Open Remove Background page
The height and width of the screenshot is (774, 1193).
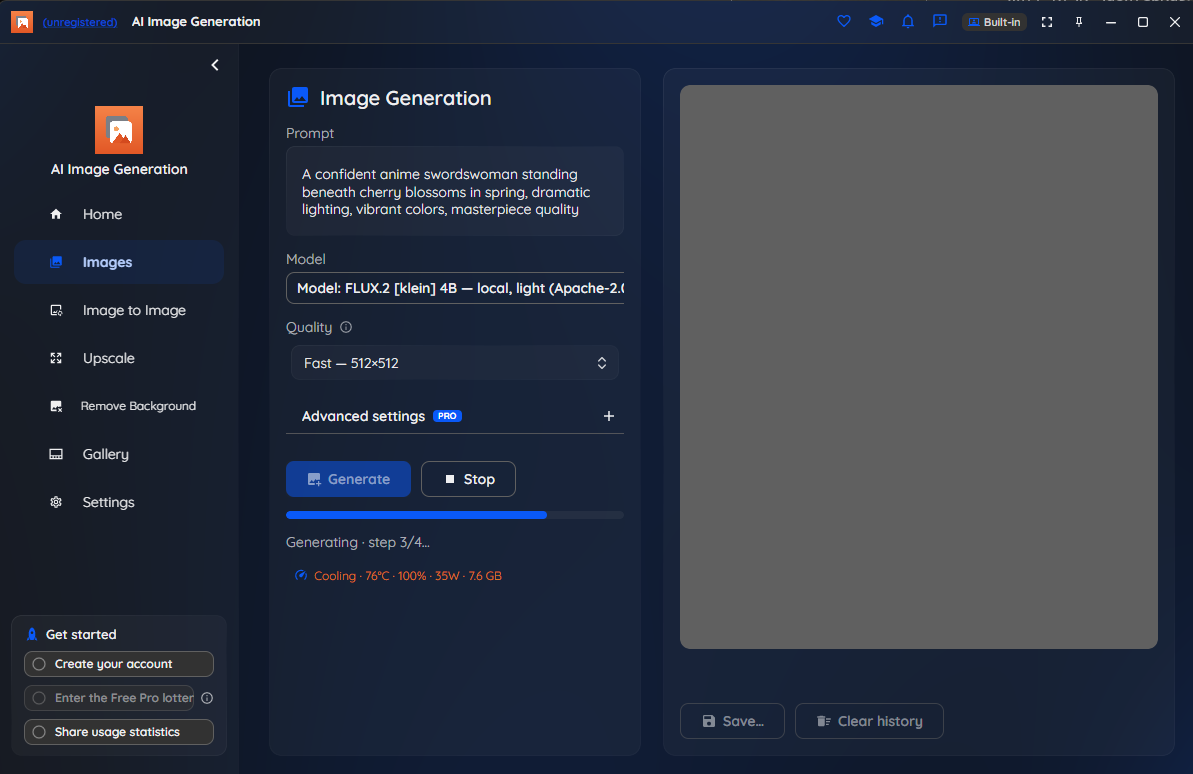[x=119, y=406]
